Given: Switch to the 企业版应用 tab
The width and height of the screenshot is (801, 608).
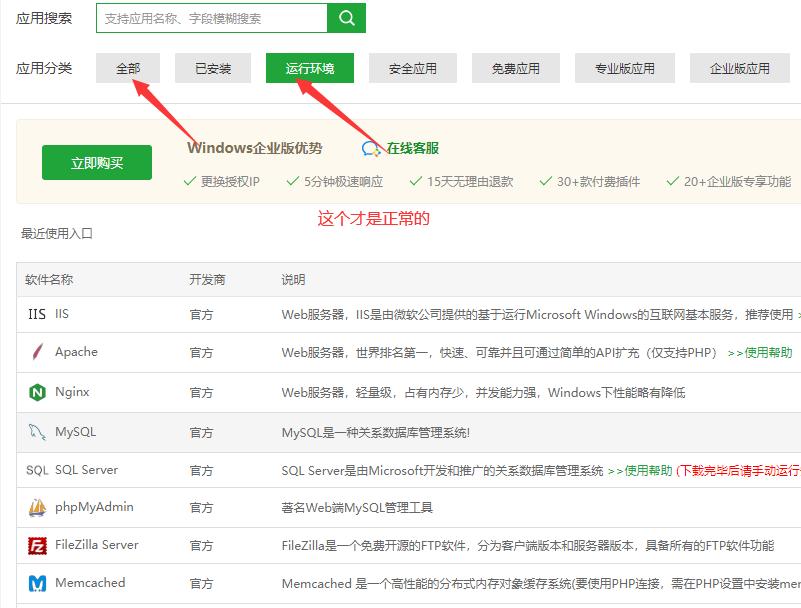Looking at the screenshot, I should pyautogui.click(x=740, y=68).
